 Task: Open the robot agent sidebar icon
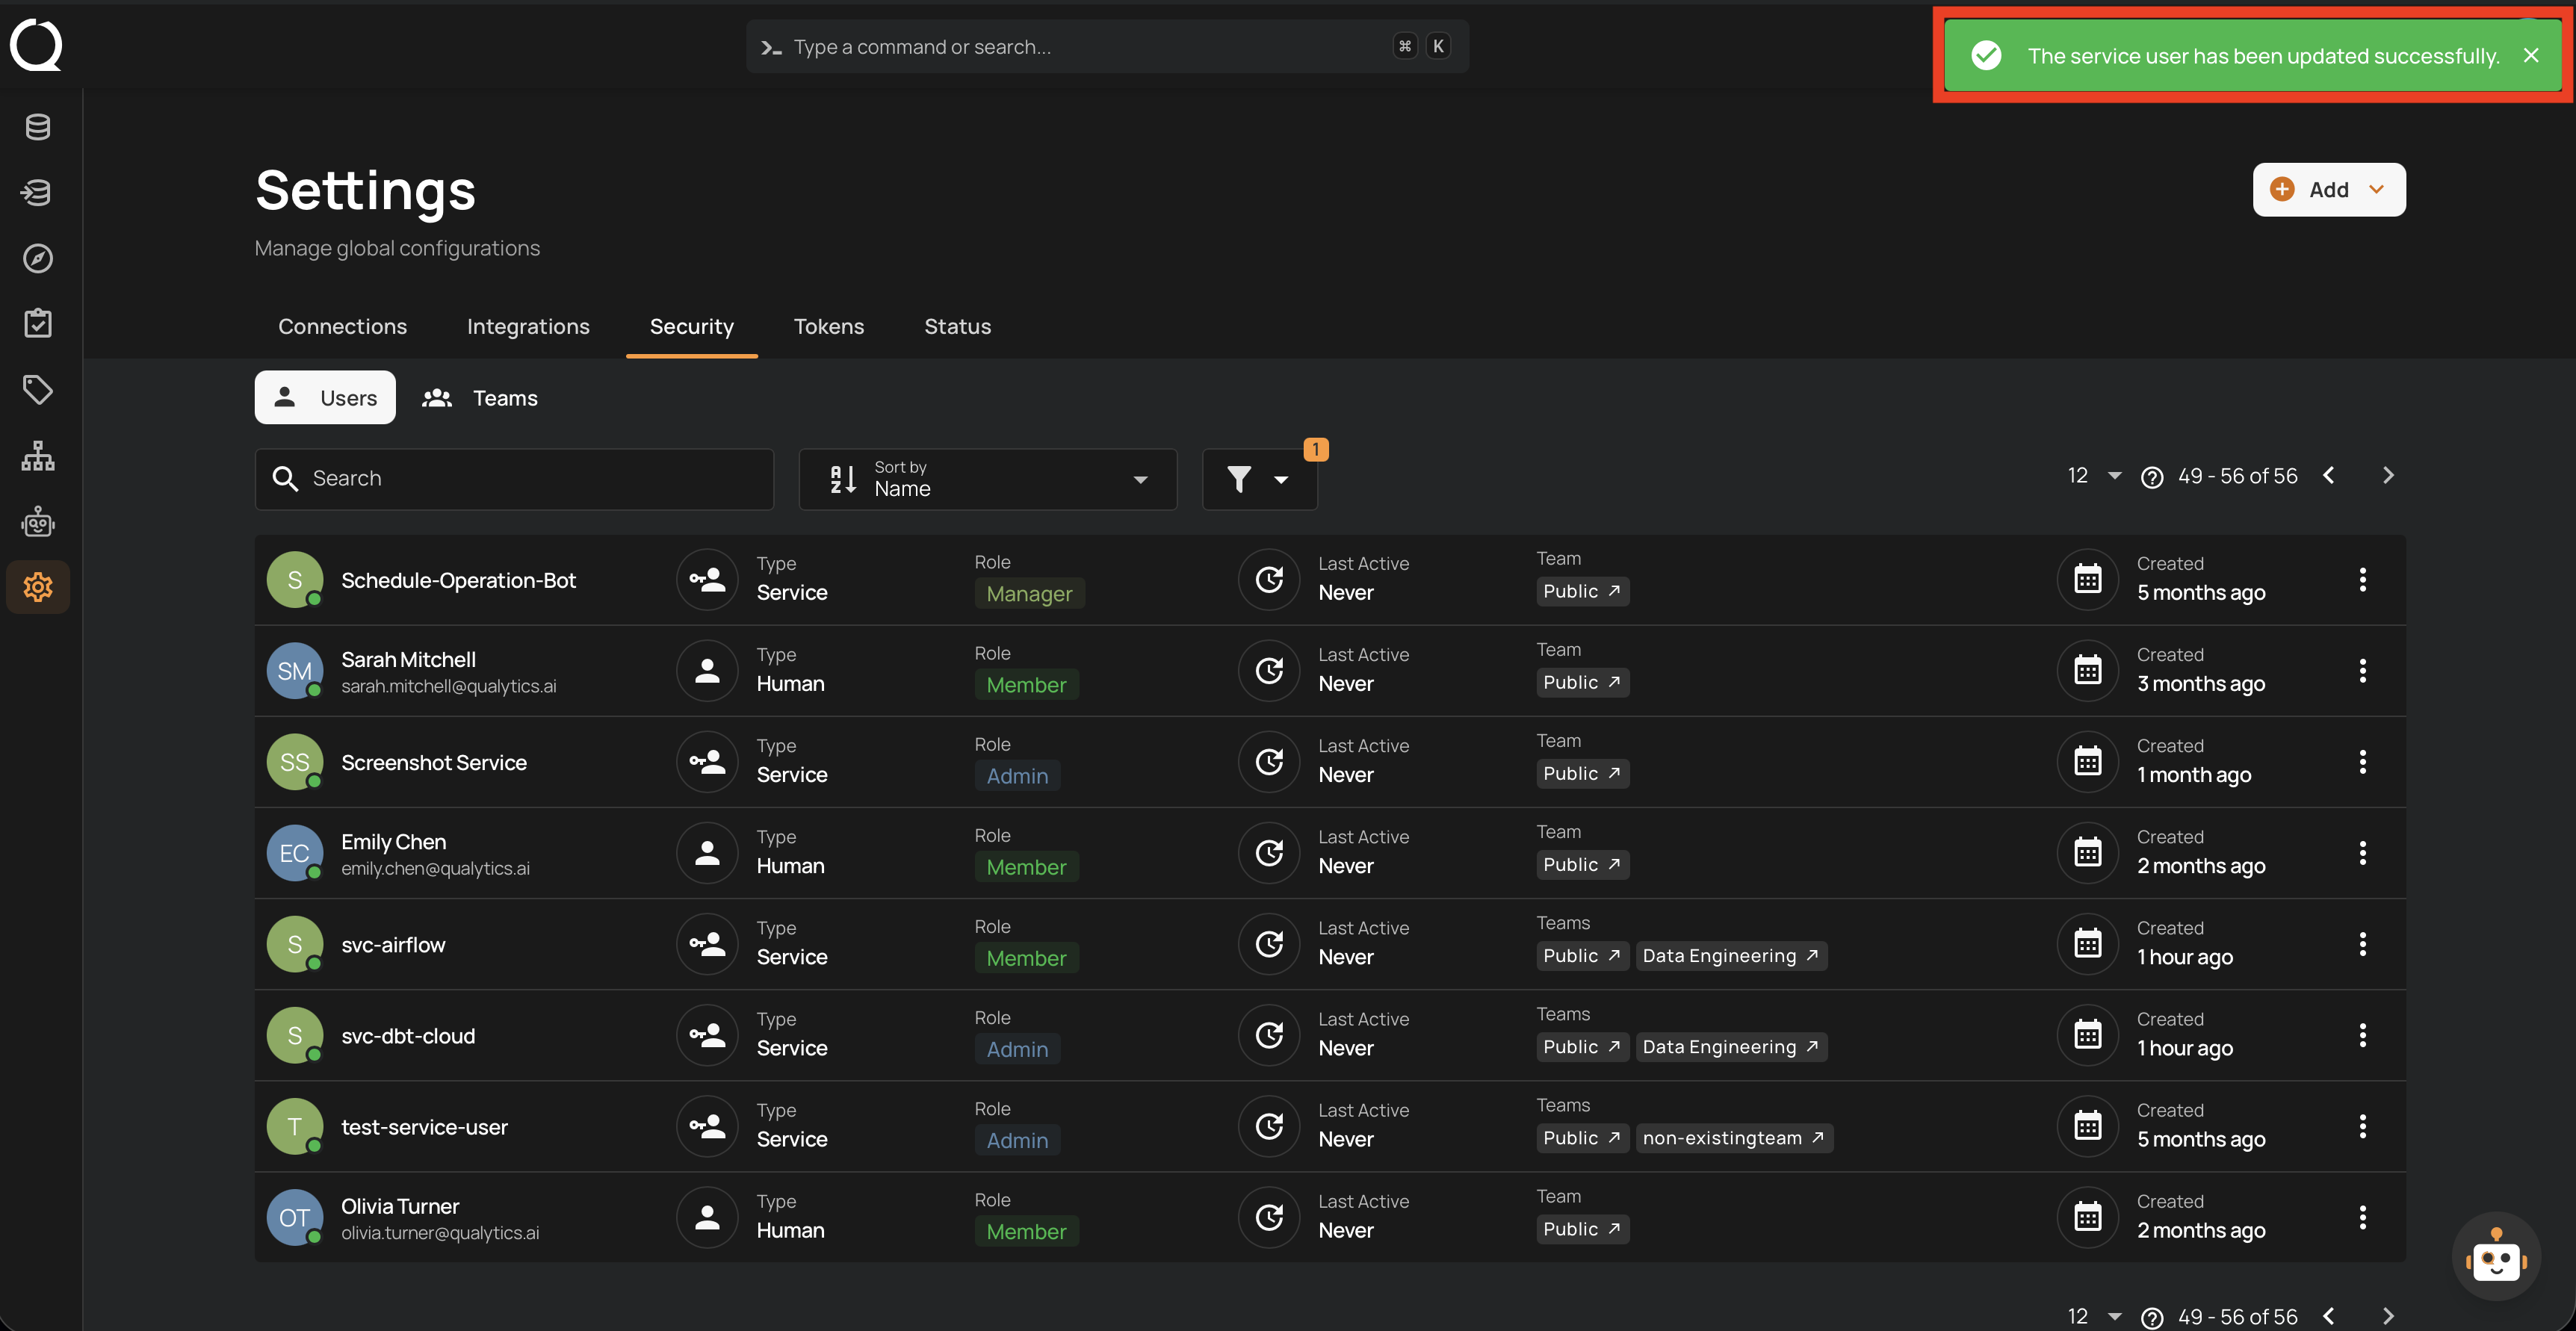tap(38, 521)
